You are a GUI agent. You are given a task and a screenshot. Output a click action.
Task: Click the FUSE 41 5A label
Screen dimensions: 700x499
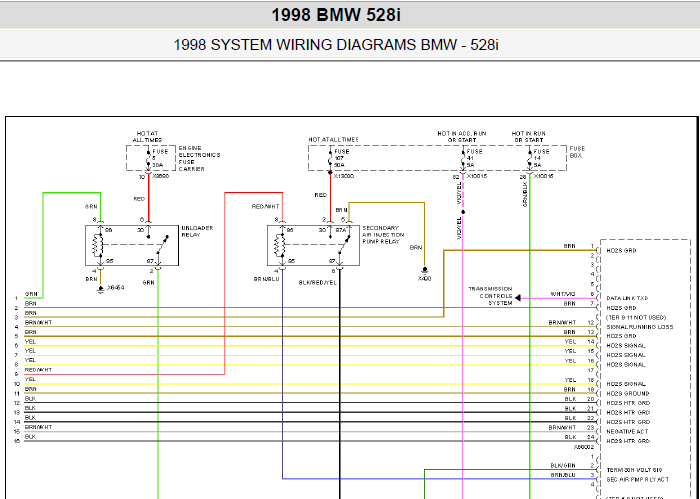[474, 158]
